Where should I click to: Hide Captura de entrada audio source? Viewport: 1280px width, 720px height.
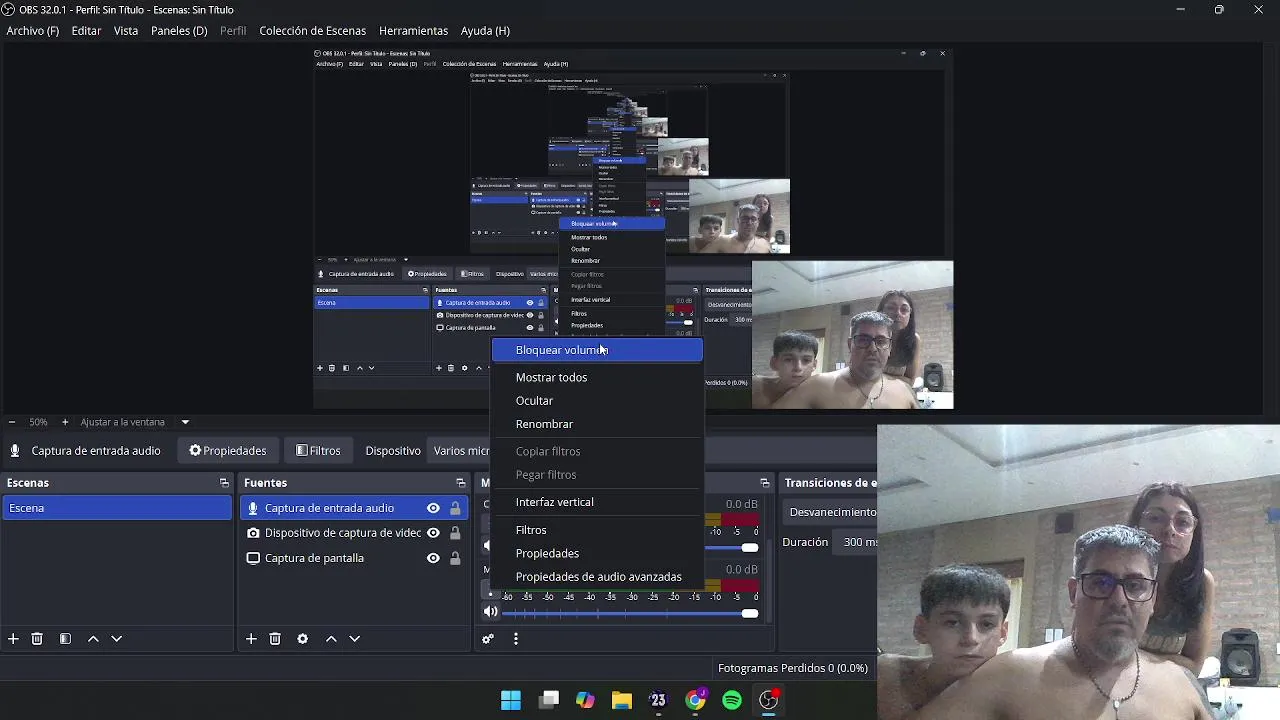coord(433,508)
